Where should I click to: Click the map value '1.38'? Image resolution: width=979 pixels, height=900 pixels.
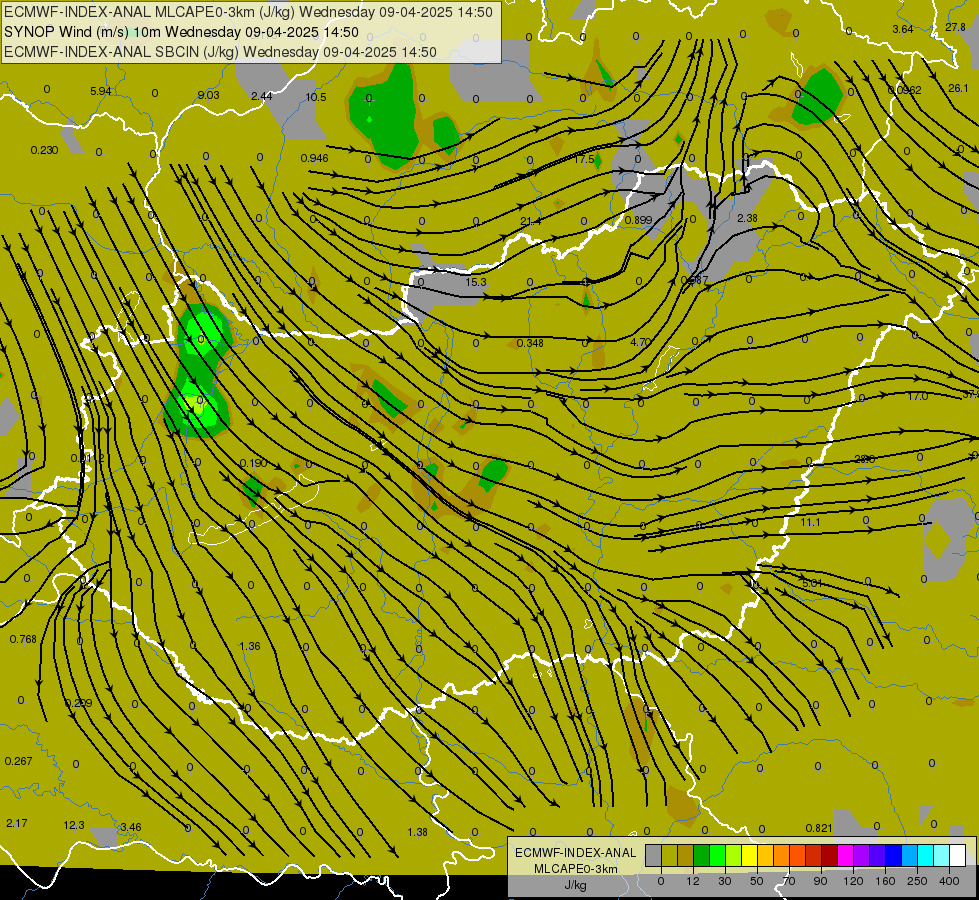click(x=417, y=832)
